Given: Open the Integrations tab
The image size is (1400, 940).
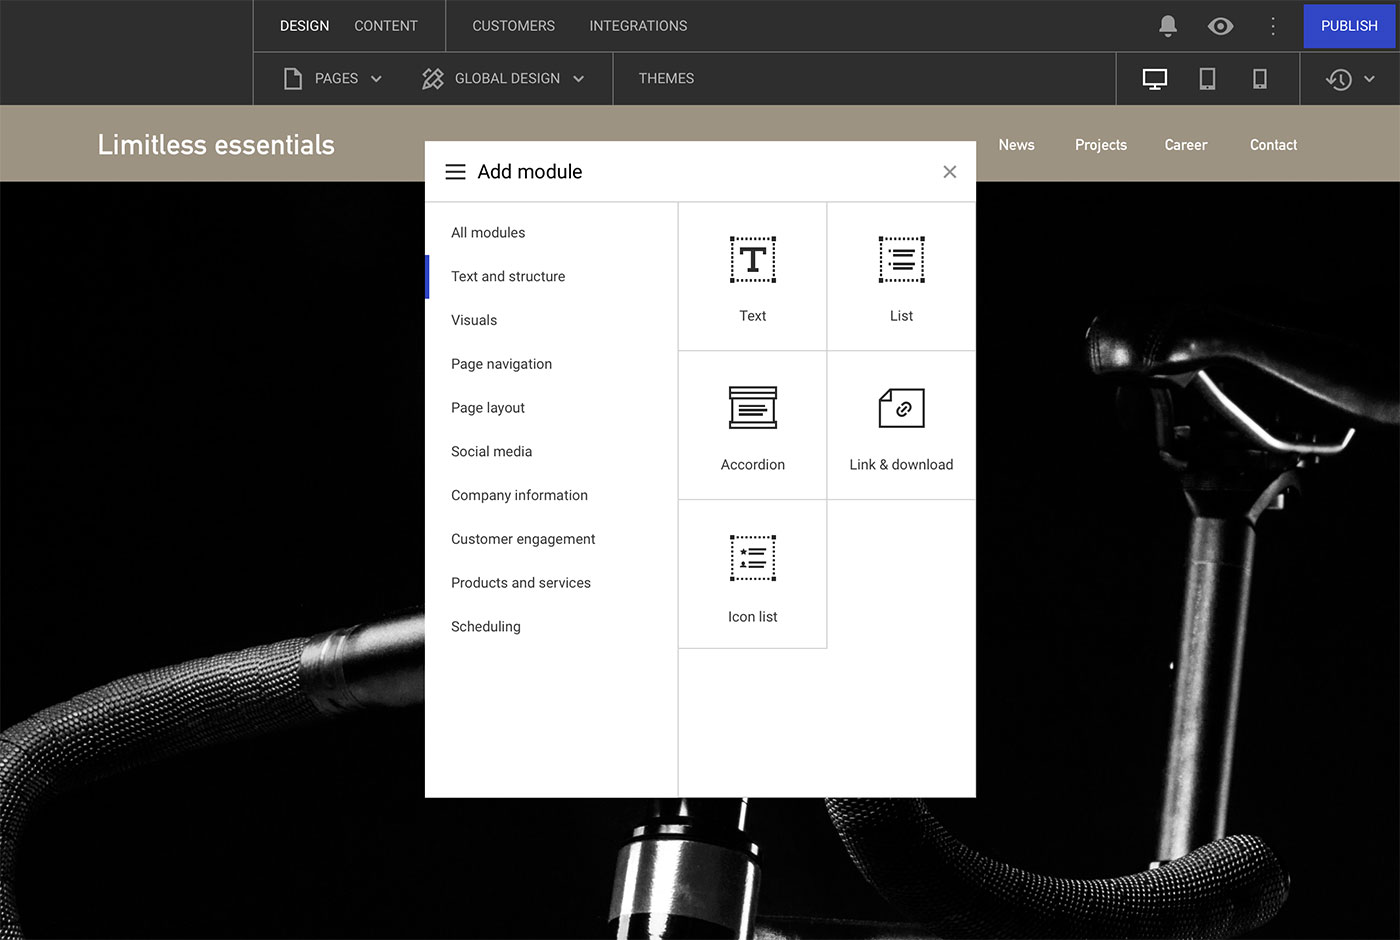Looking at the screenshot, I should click(638, 26).
